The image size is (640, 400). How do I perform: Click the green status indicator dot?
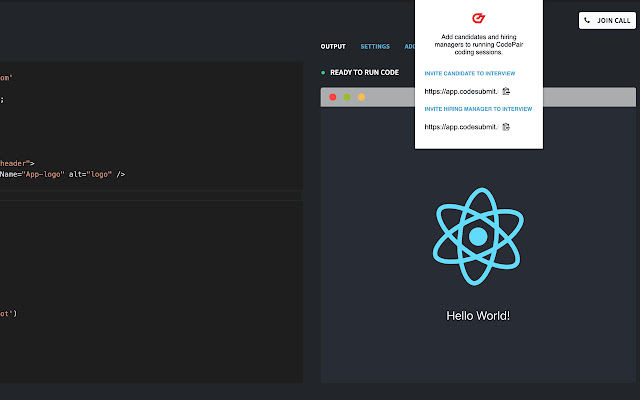pos(323,73)
